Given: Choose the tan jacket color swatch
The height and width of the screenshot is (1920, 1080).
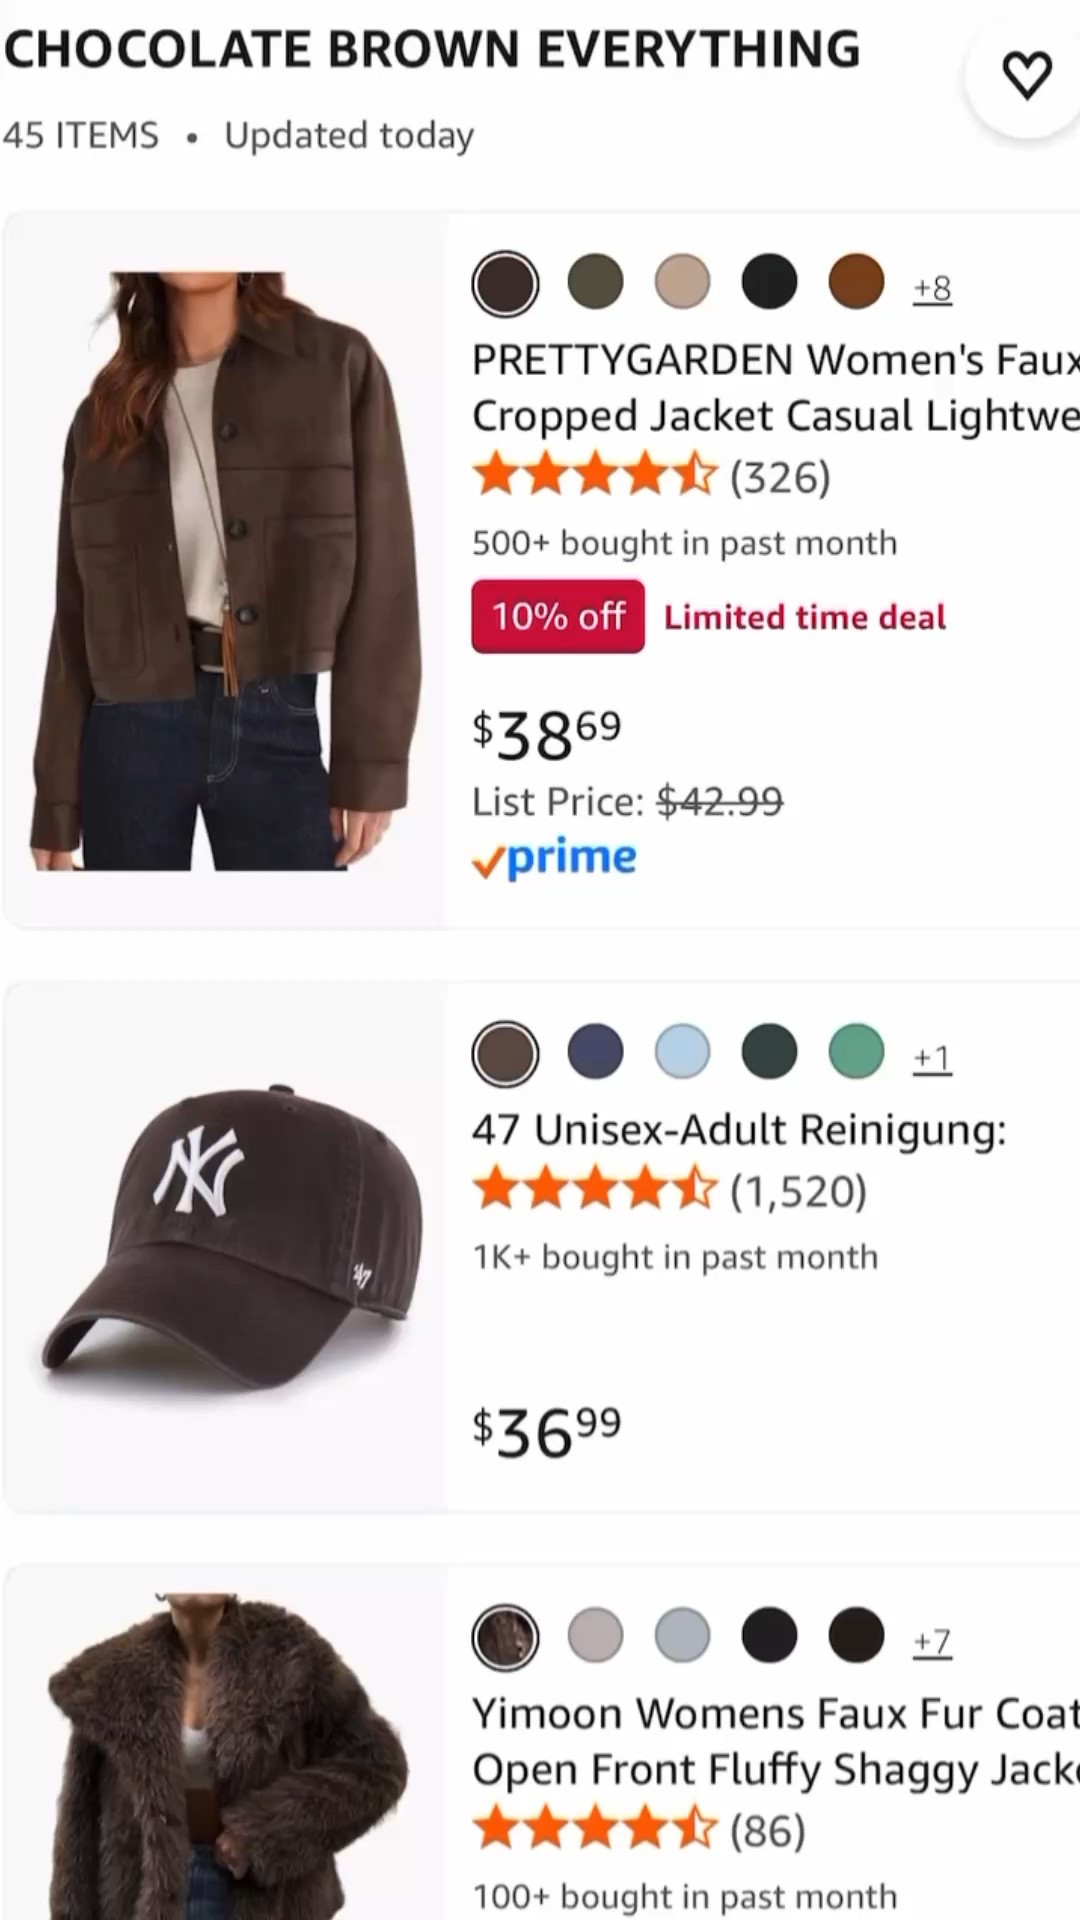Looking at the screenshot, I should coord(682,282).
